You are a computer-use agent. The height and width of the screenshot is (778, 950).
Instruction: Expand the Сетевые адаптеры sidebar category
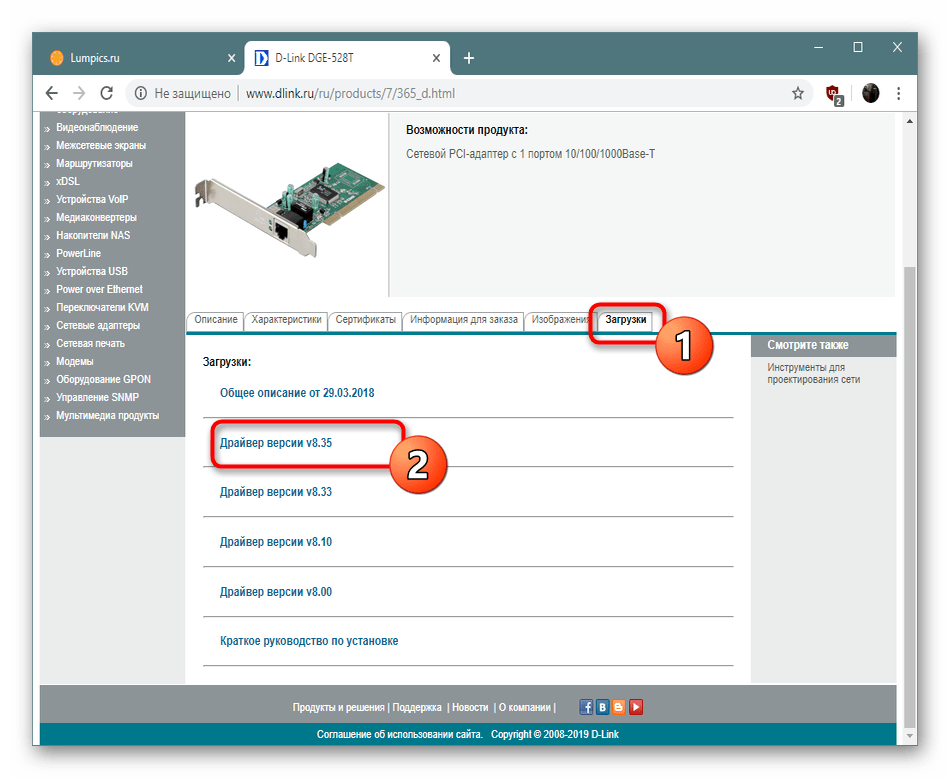pyautogui.click(x=97, y=326)
